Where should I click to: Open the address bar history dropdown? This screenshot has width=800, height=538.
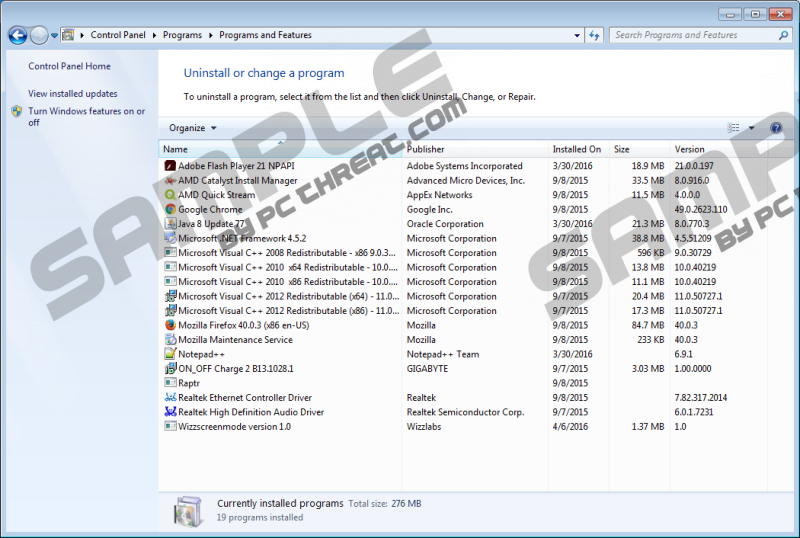pyautogui.click(x=577, y=35)
